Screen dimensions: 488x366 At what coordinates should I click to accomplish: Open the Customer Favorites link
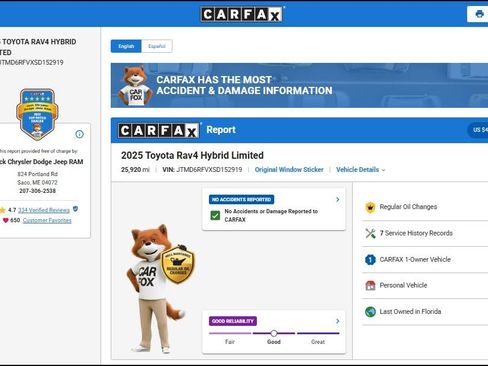pyautogui.click(x=47, y=220)
